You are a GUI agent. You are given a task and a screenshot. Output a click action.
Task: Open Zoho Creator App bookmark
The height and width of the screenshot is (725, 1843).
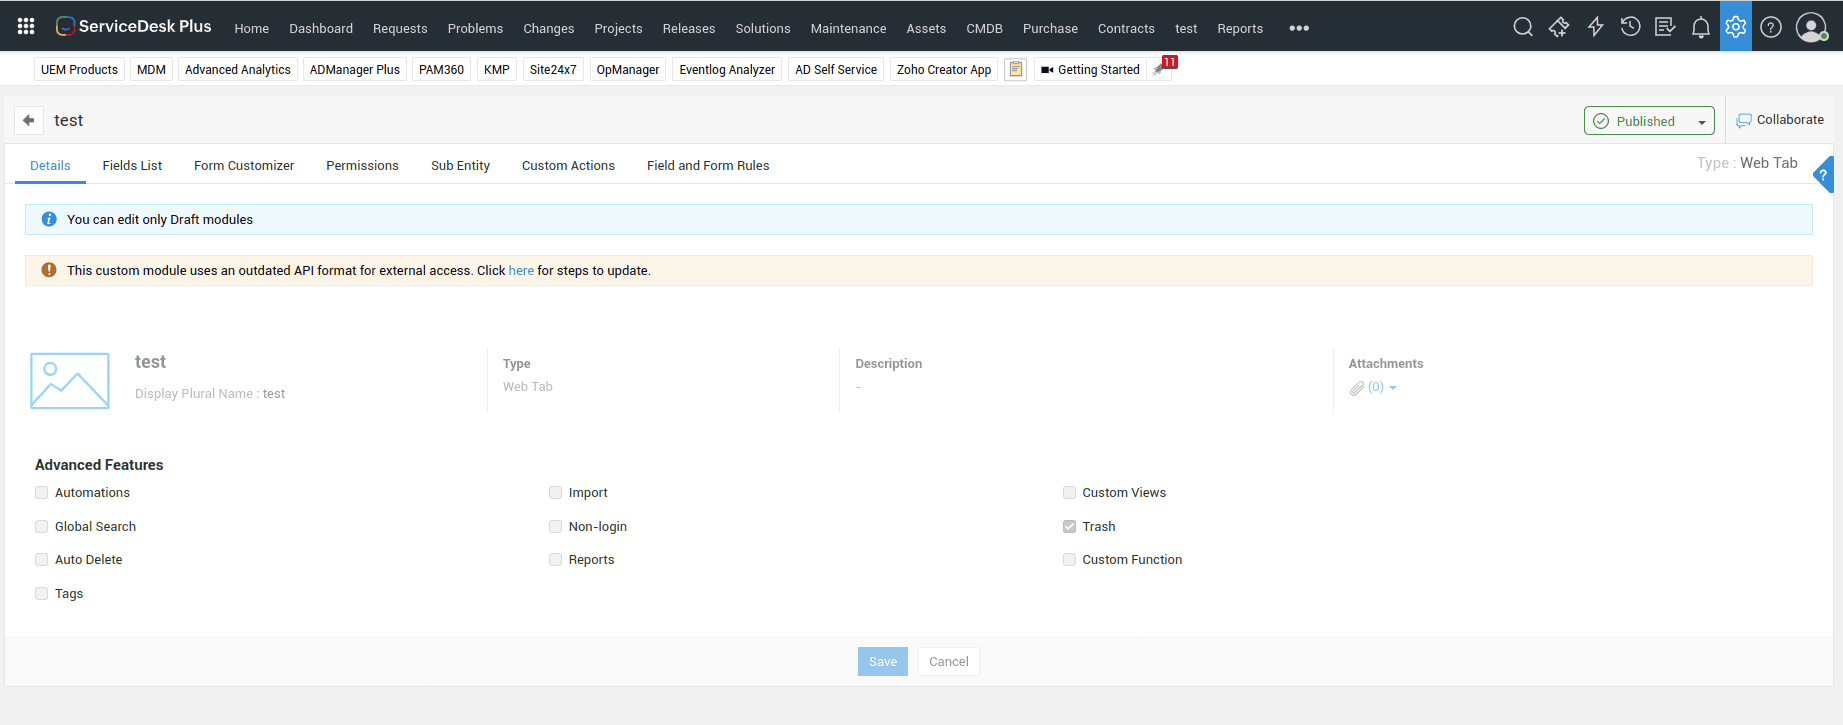(944, 69)
